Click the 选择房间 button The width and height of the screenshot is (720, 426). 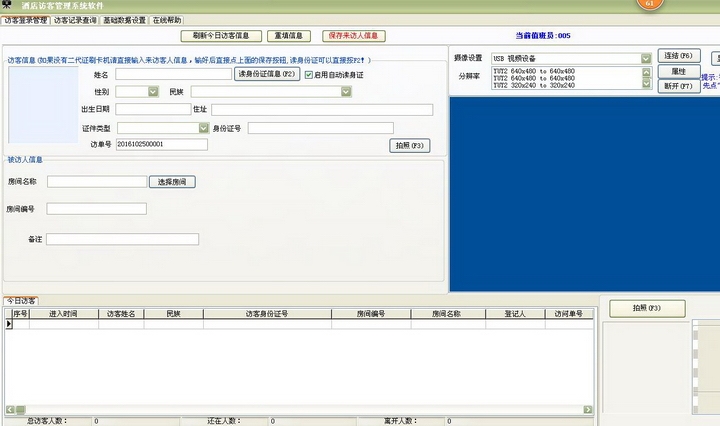pos(172,182)
